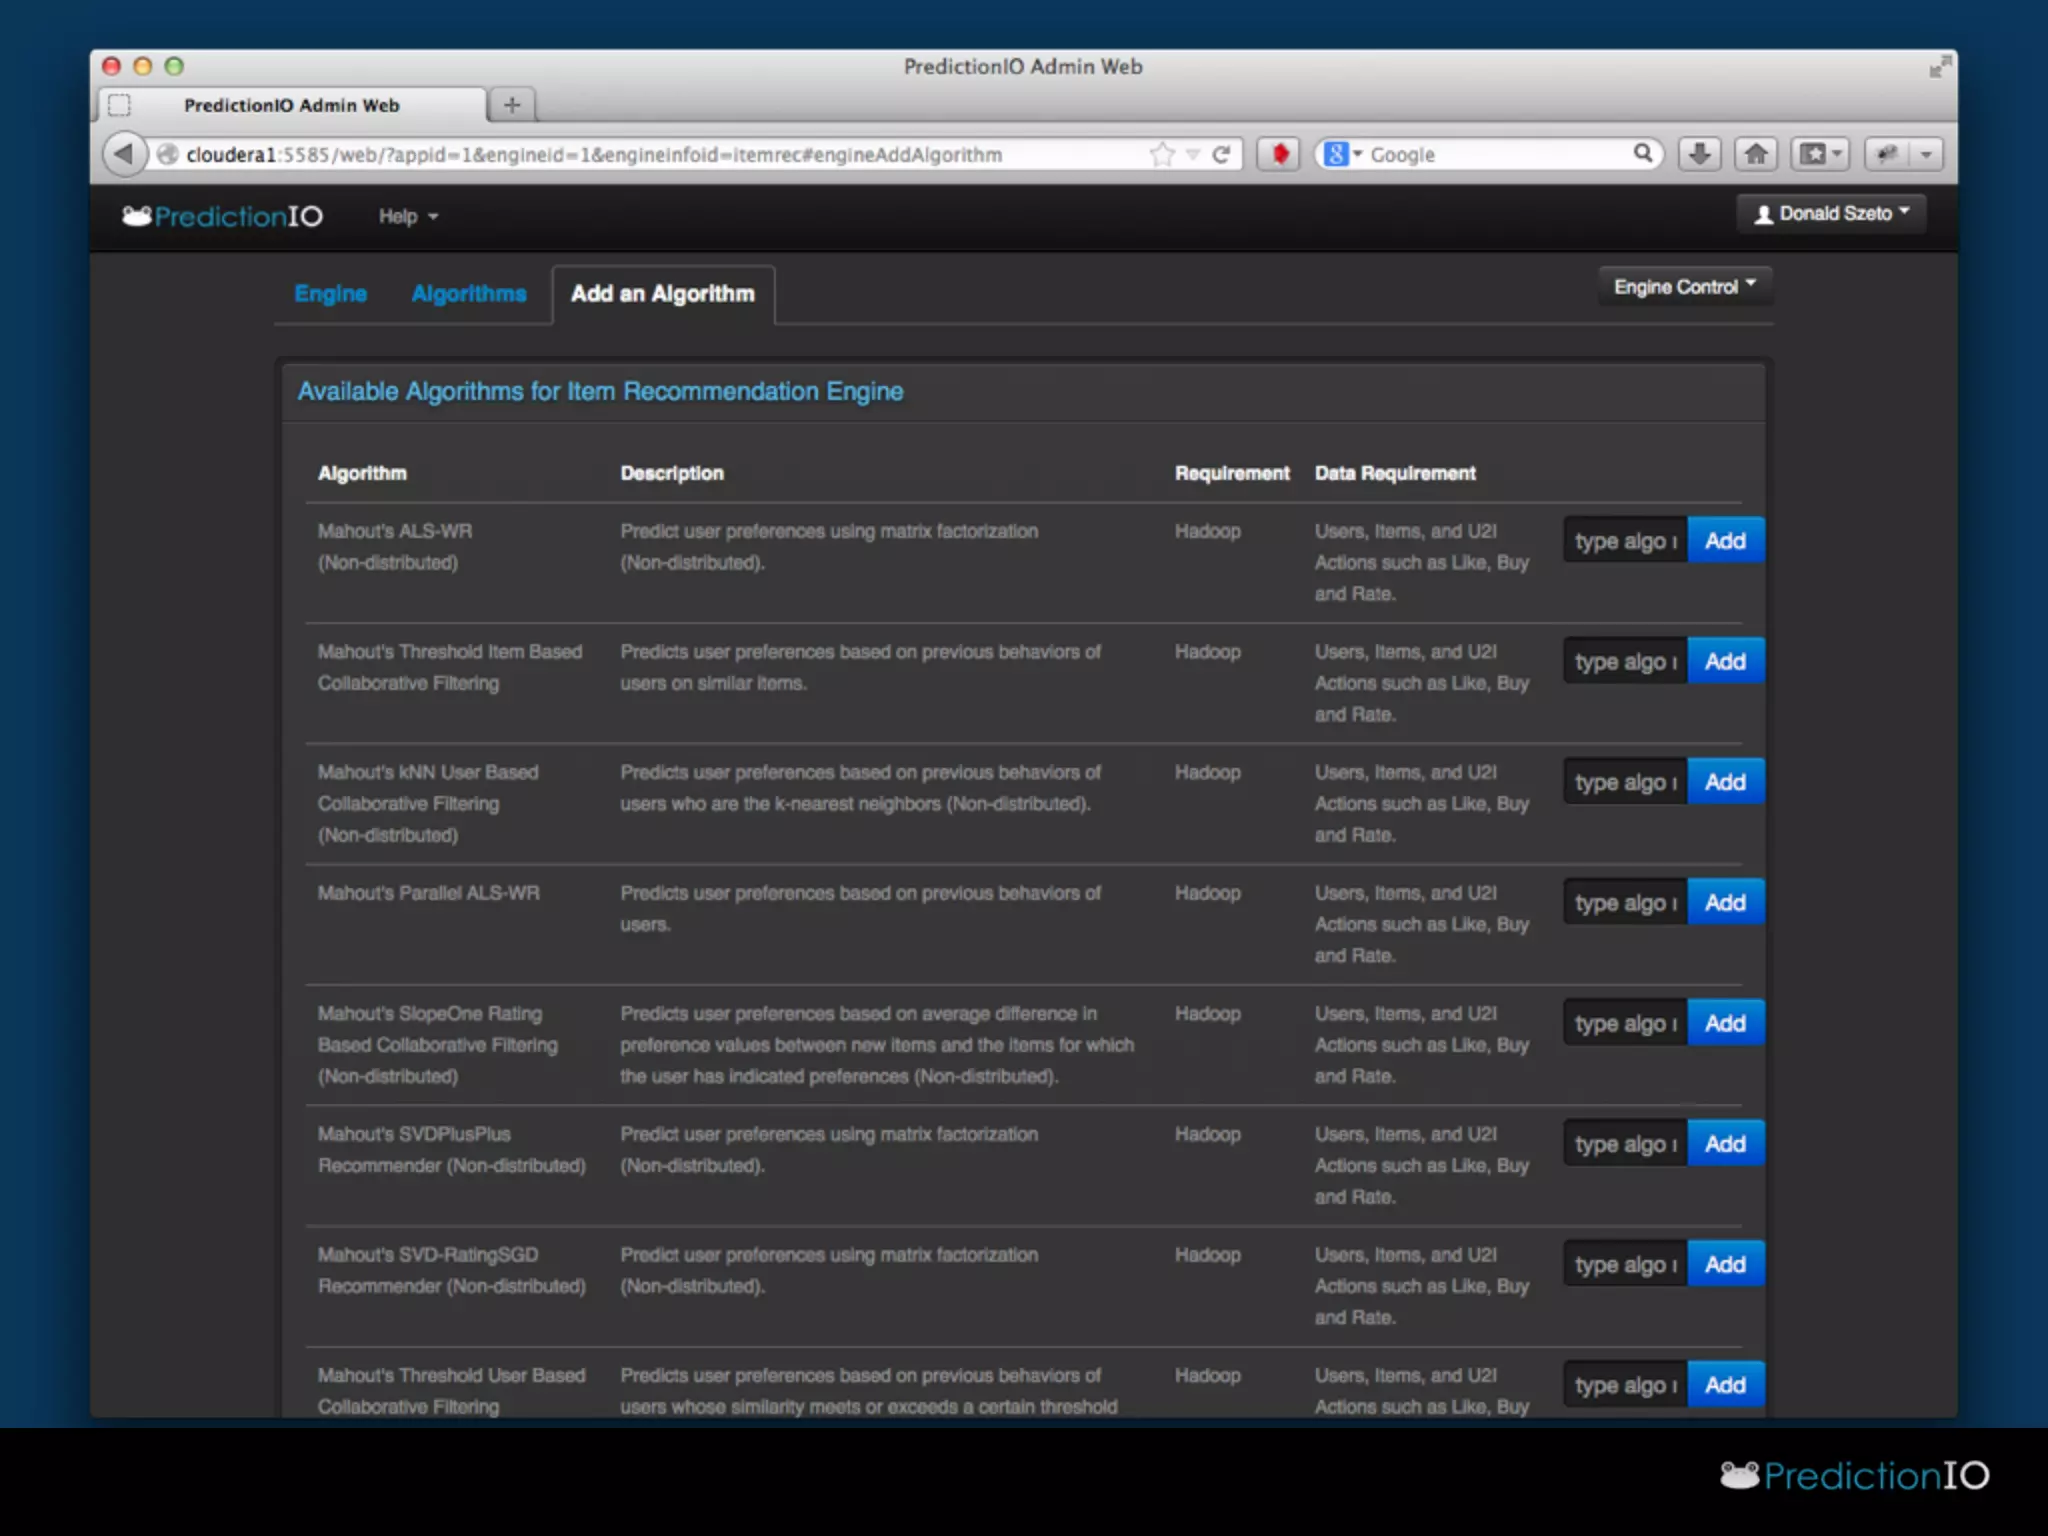
Task: Select the PredictionIO Admin Web browser tab
Action: (292, 105)
